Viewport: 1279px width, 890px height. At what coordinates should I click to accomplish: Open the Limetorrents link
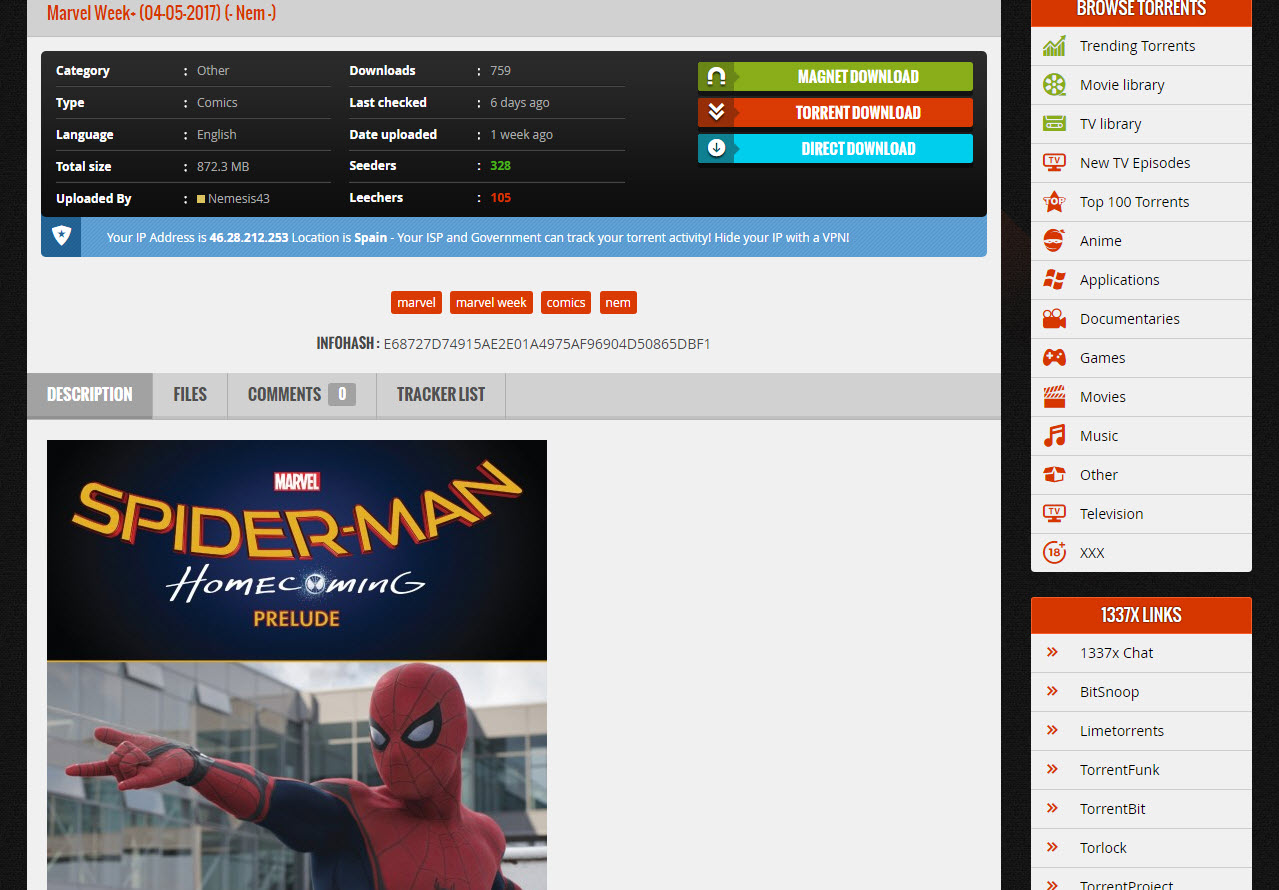(1122, 731)
